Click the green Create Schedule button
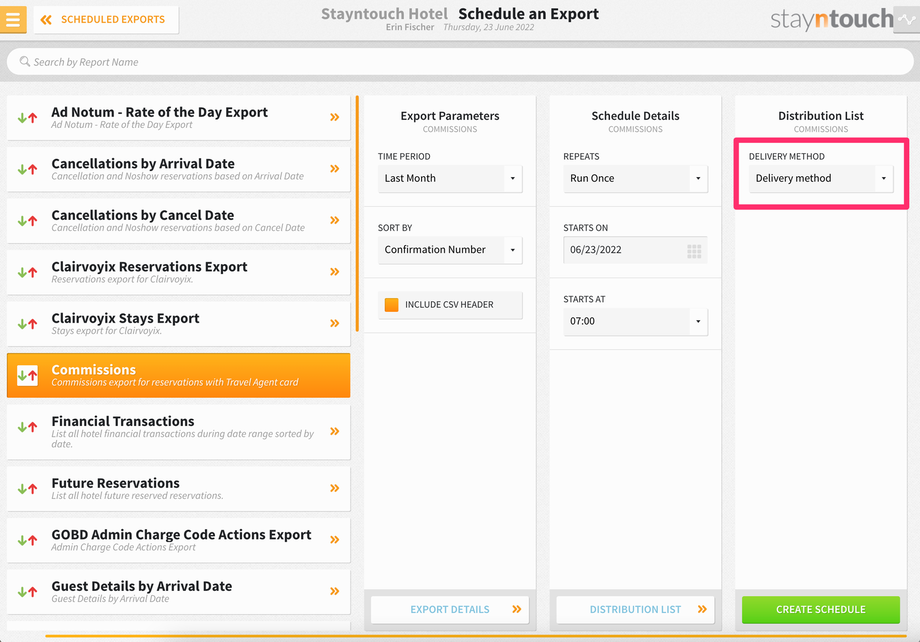The height and width of the screenshot is (642, 920). [x=821, y=610]
